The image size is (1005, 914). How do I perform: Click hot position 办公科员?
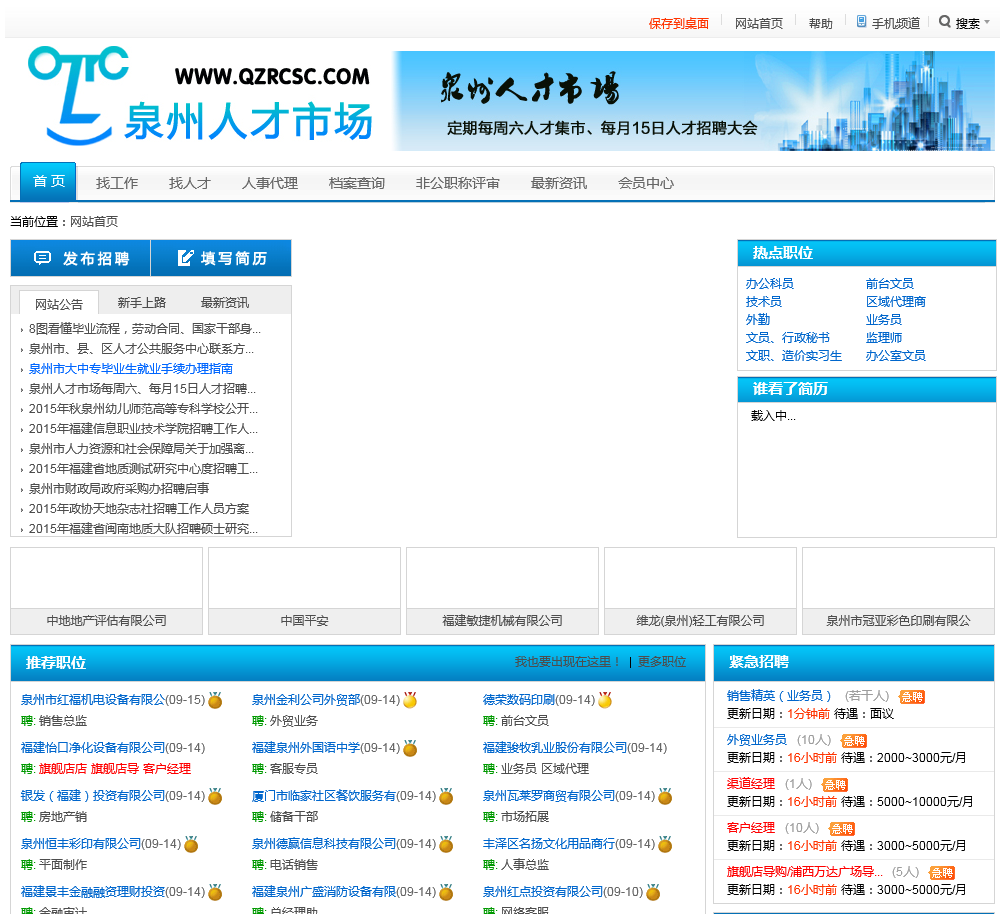point(770,283)
